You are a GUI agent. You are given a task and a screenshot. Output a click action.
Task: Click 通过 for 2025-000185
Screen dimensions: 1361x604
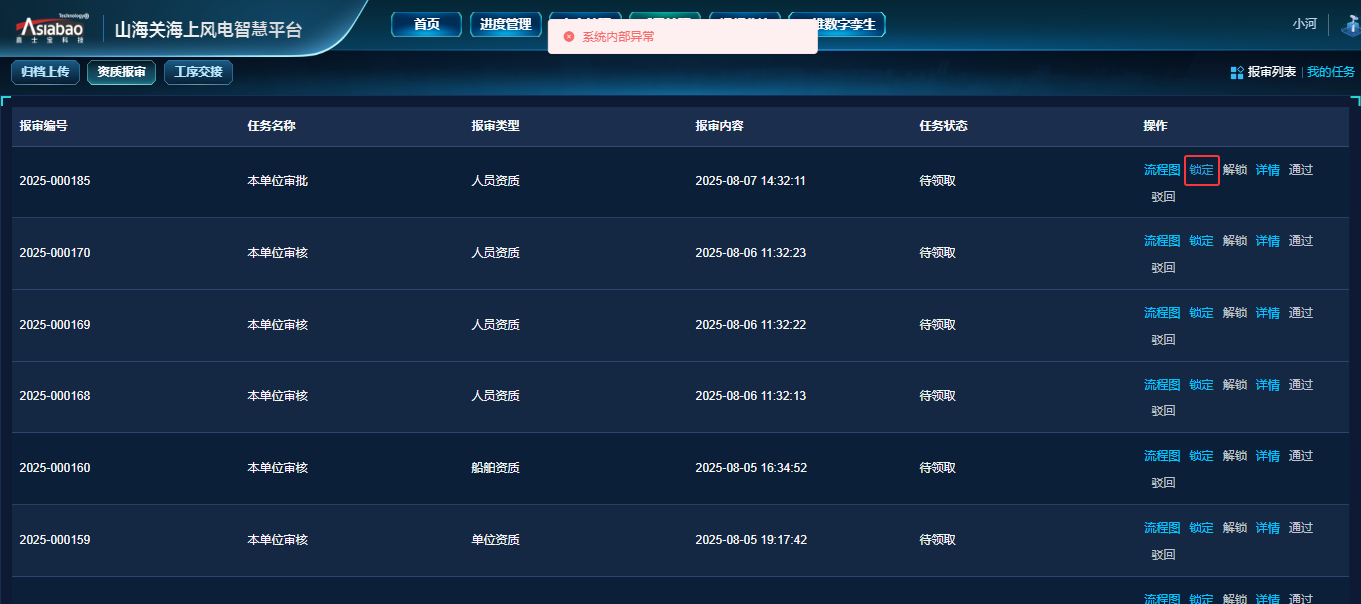click(x=1301, y=170)
